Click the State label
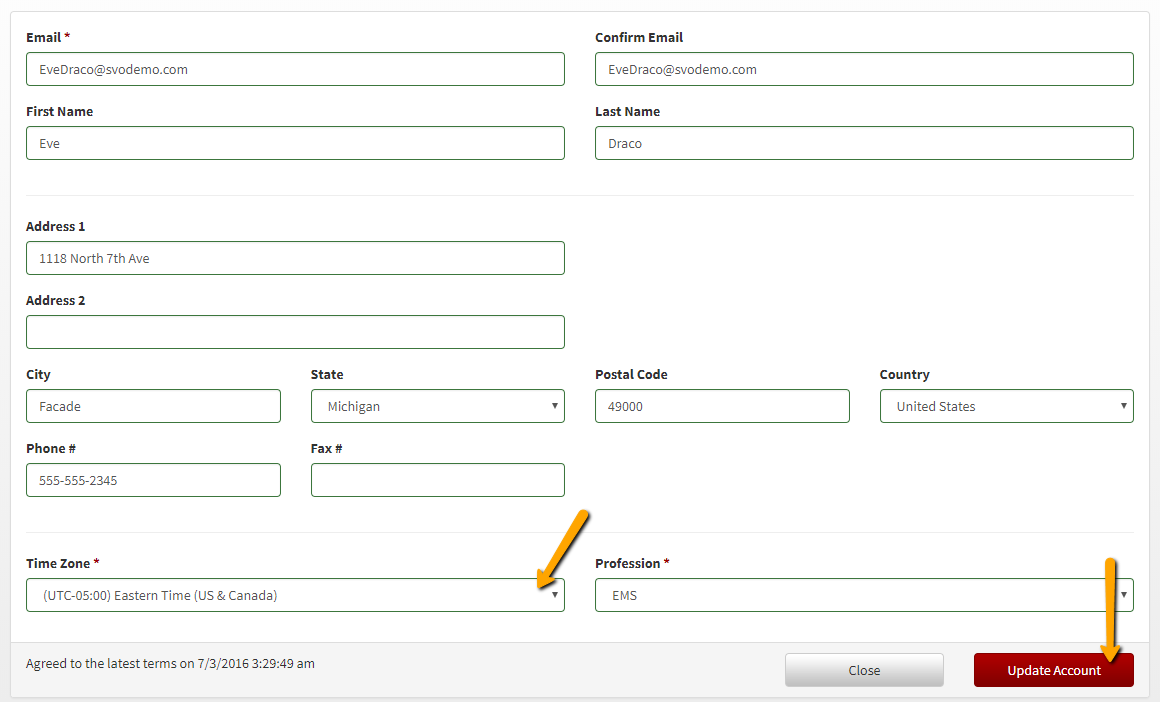The image size is (1160, 702). click(327, 374)
